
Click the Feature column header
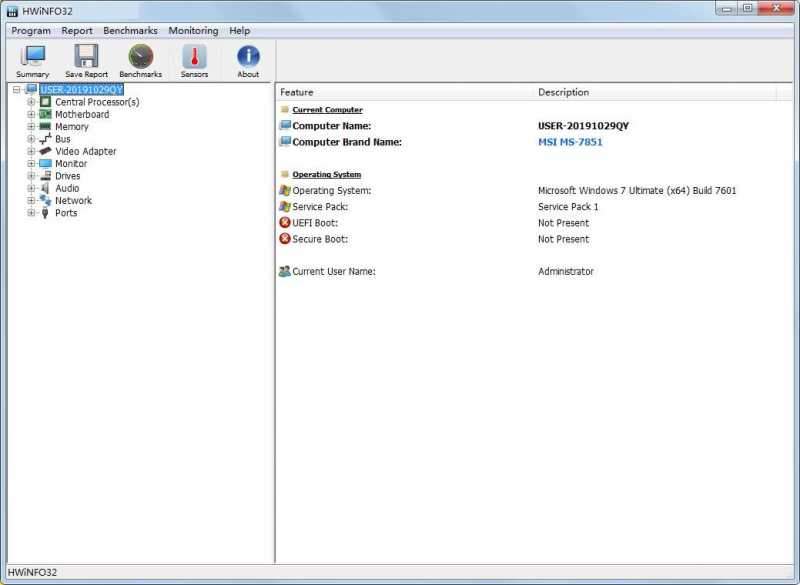point(297,92)
